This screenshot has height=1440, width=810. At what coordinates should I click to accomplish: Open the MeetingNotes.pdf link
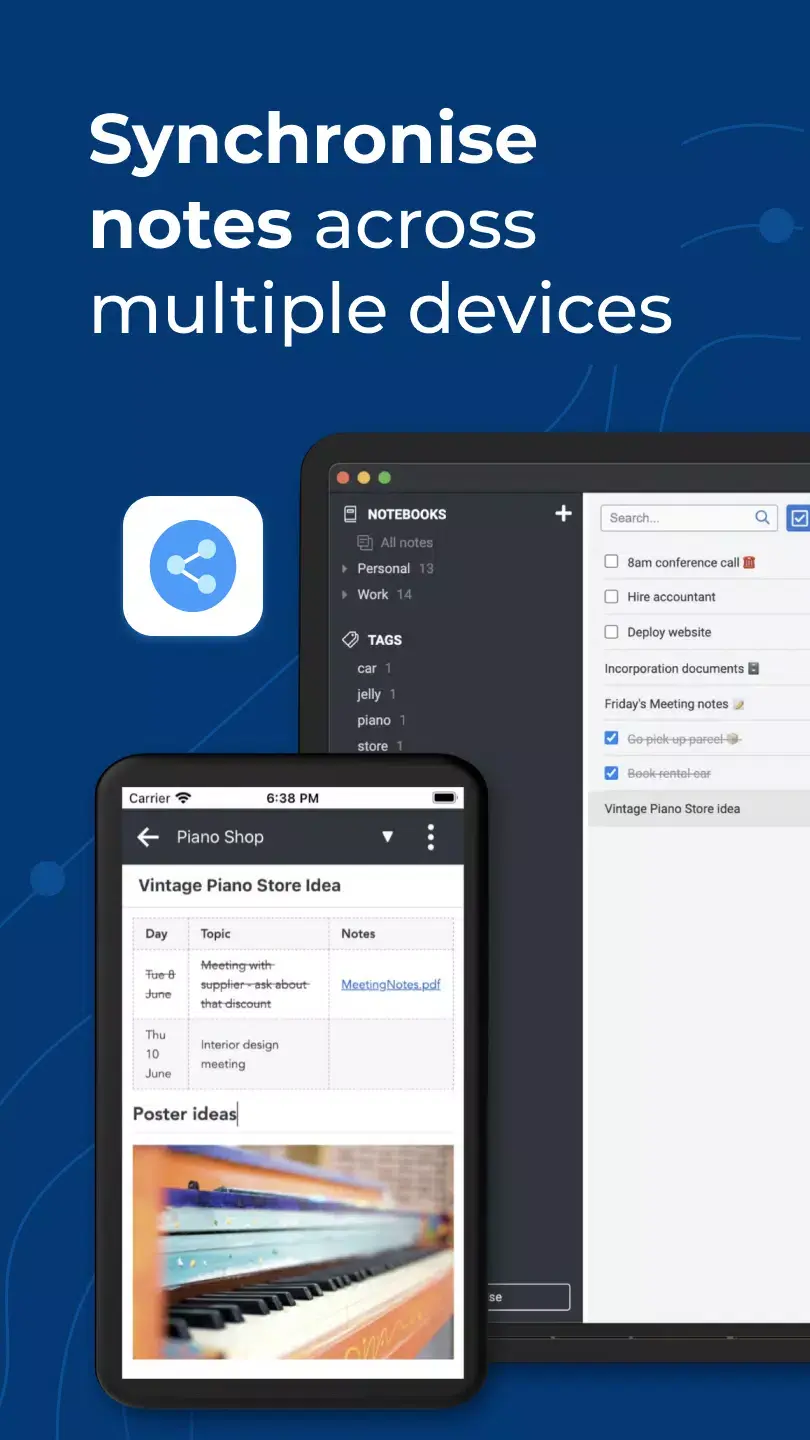(389, 984)
